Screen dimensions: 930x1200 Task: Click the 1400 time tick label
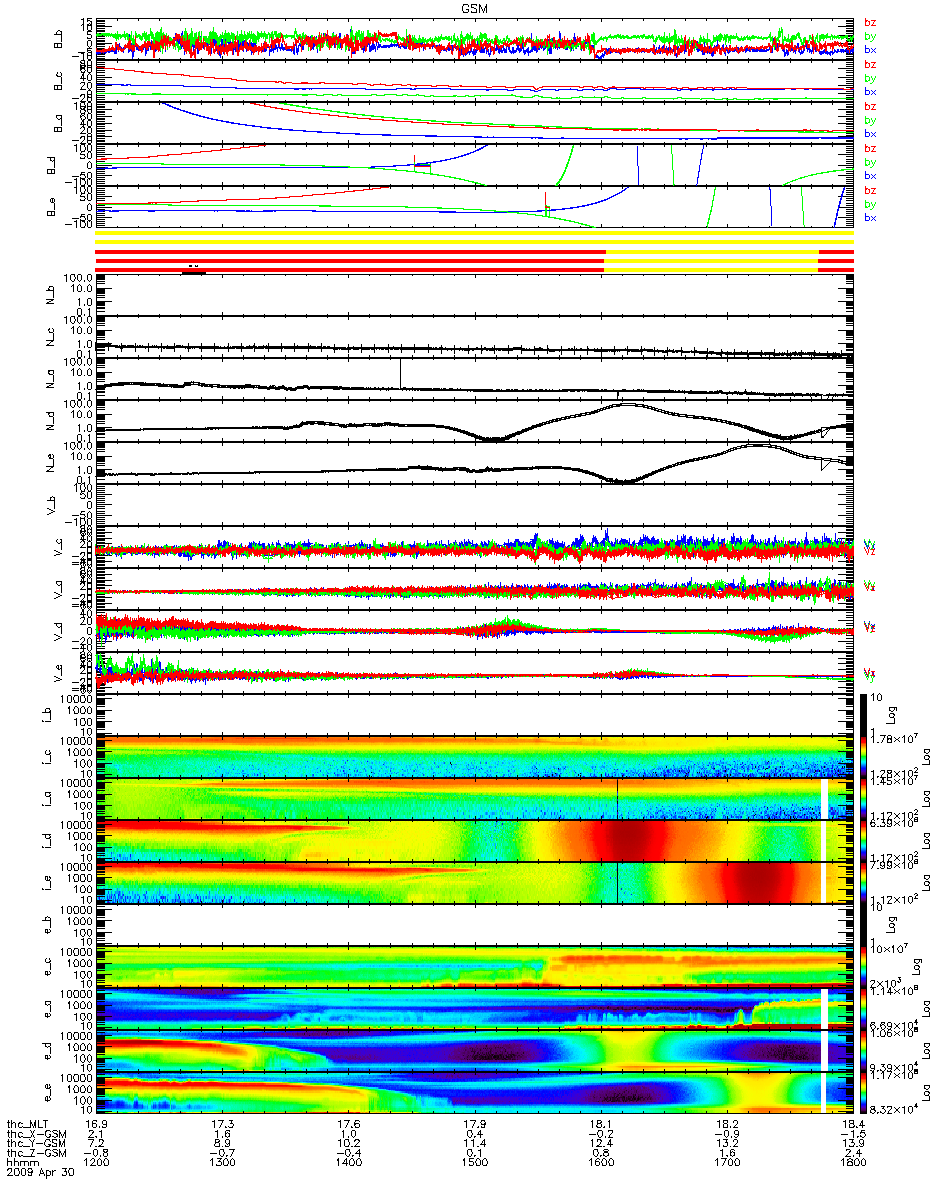coord(348,1164)
